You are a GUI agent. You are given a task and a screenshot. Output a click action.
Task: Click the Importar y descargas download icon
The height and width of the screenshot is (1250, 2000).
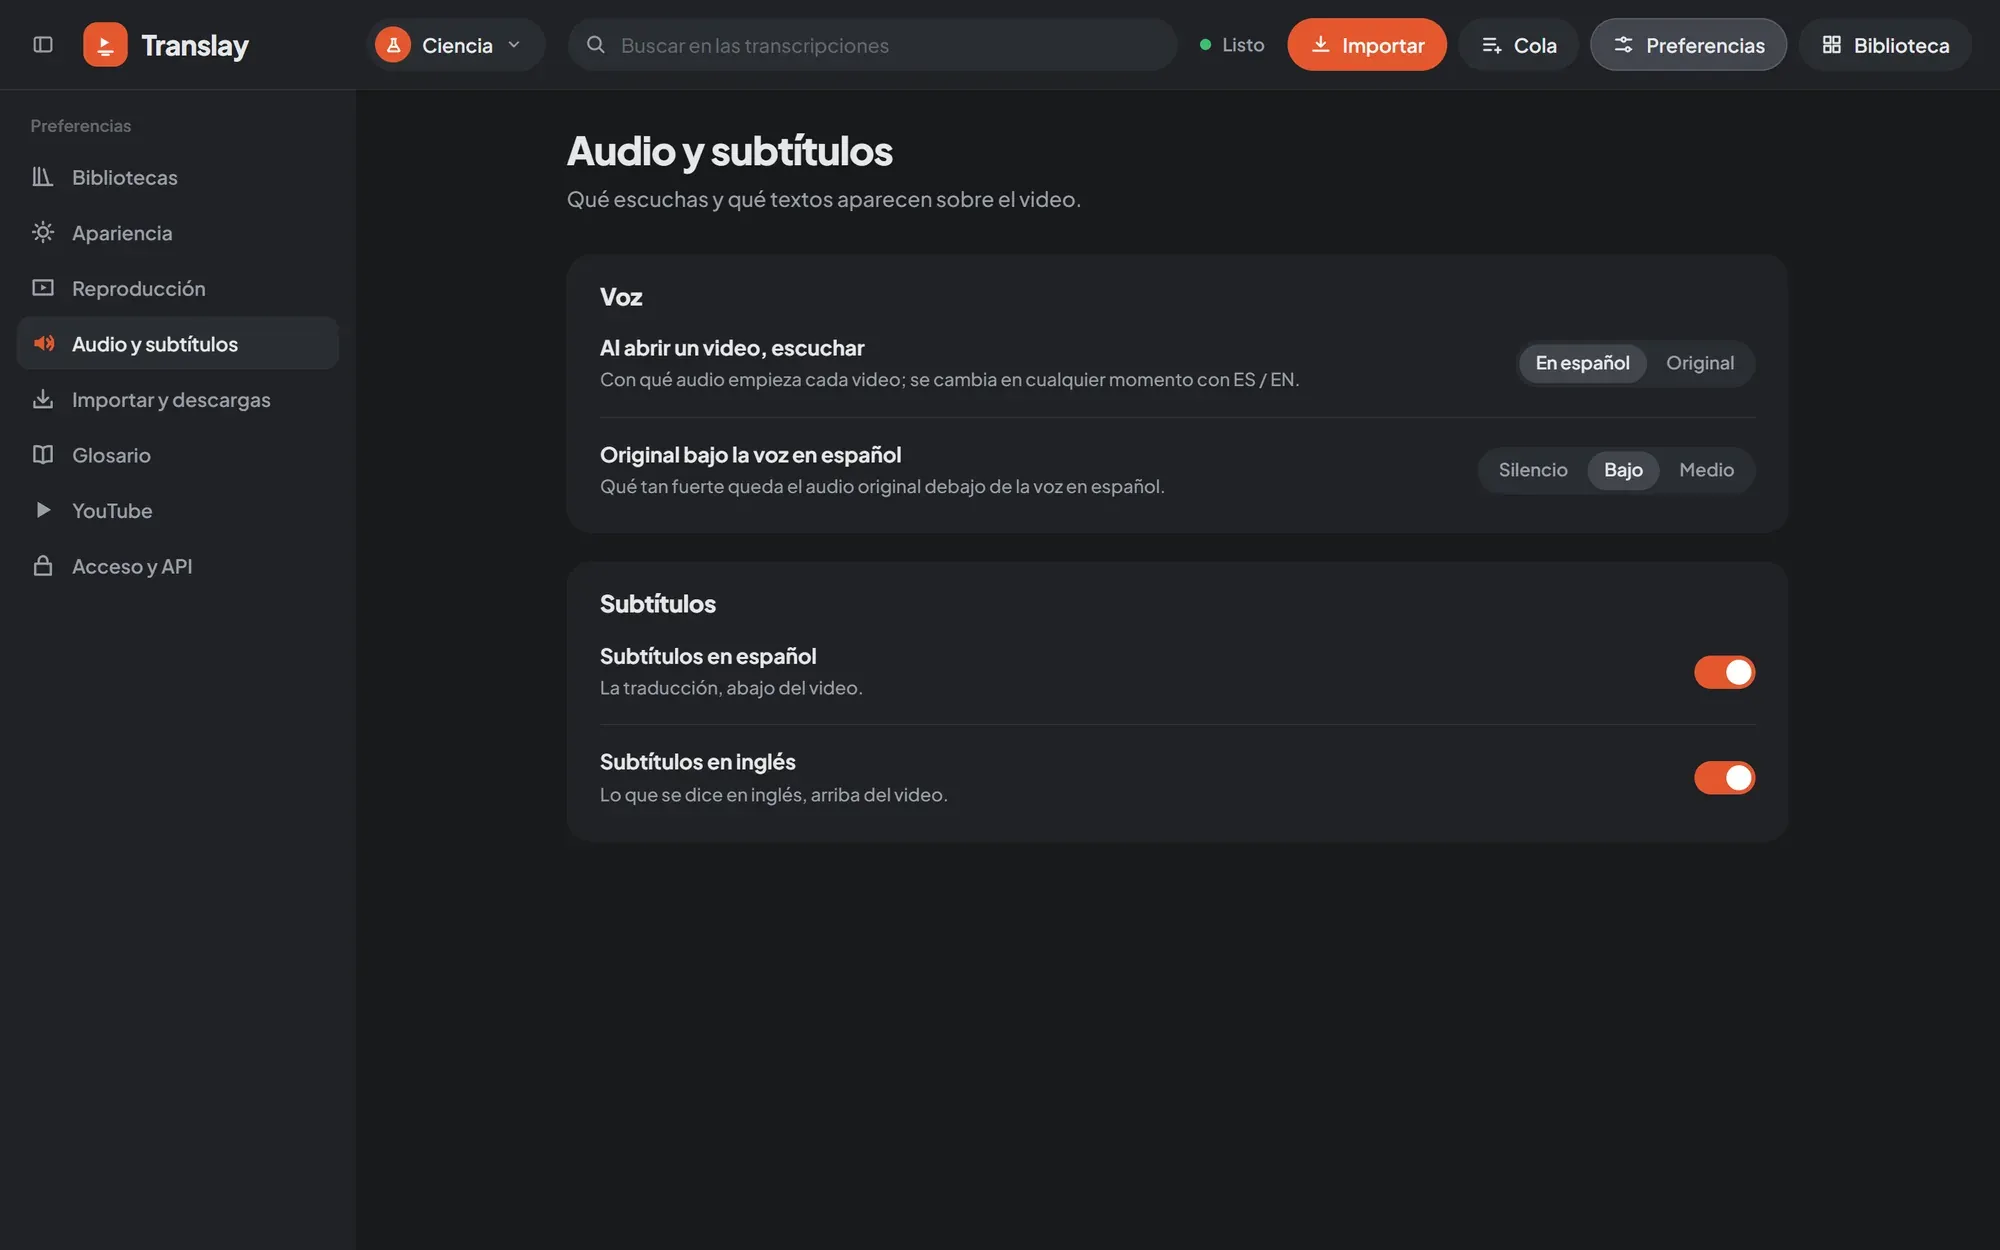43,400
